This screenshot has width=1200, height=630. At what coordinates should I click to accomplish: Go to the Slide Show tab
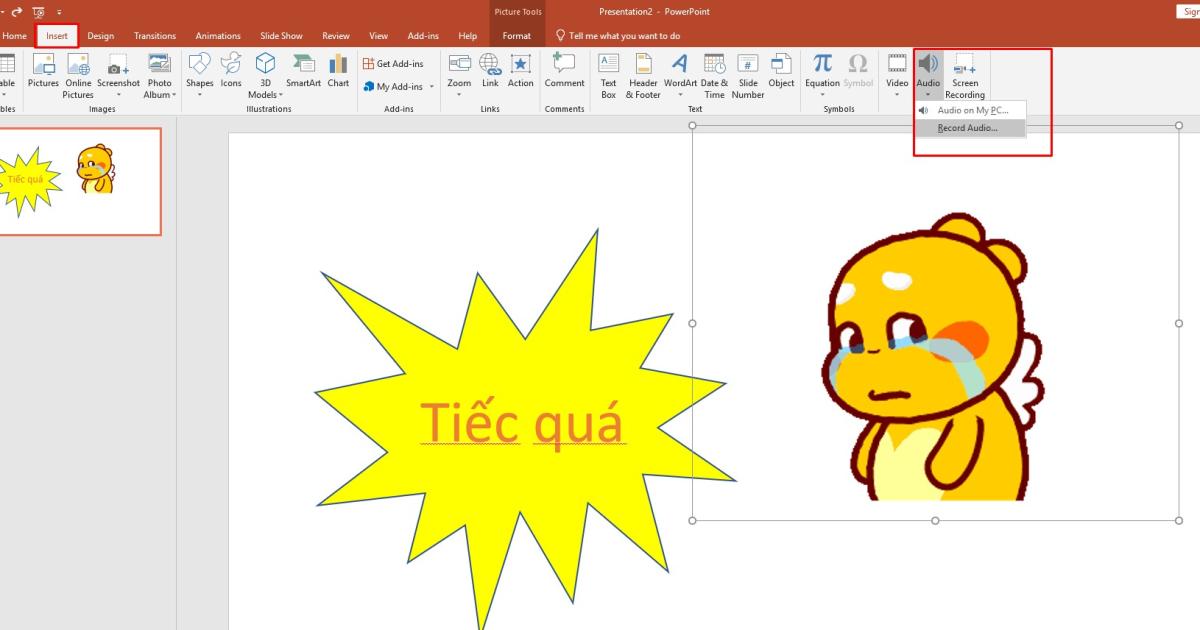point(282,36)
